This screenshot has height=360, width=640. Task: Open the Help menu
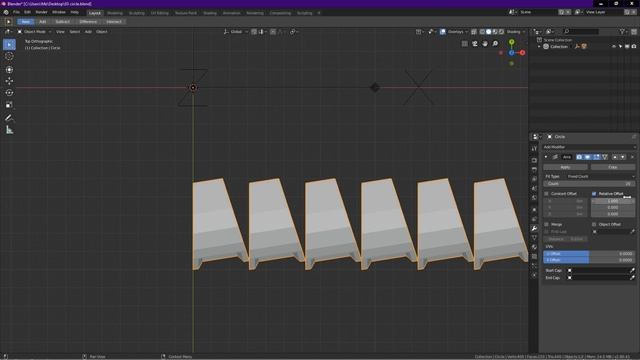pos(75,12)
